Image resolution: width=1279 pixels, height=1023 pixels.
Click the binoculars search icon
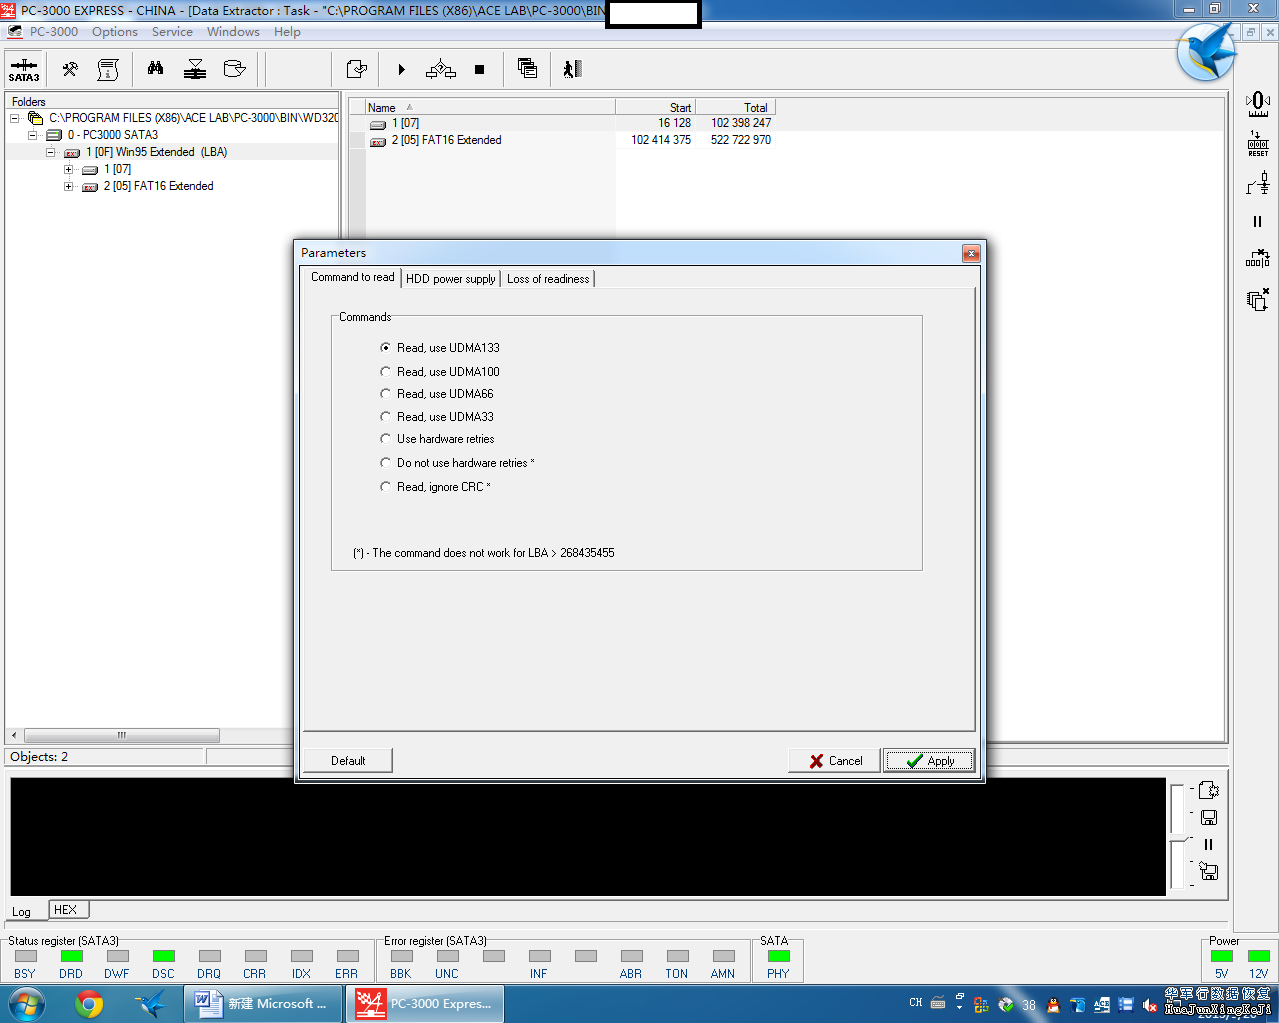point(155,69)
